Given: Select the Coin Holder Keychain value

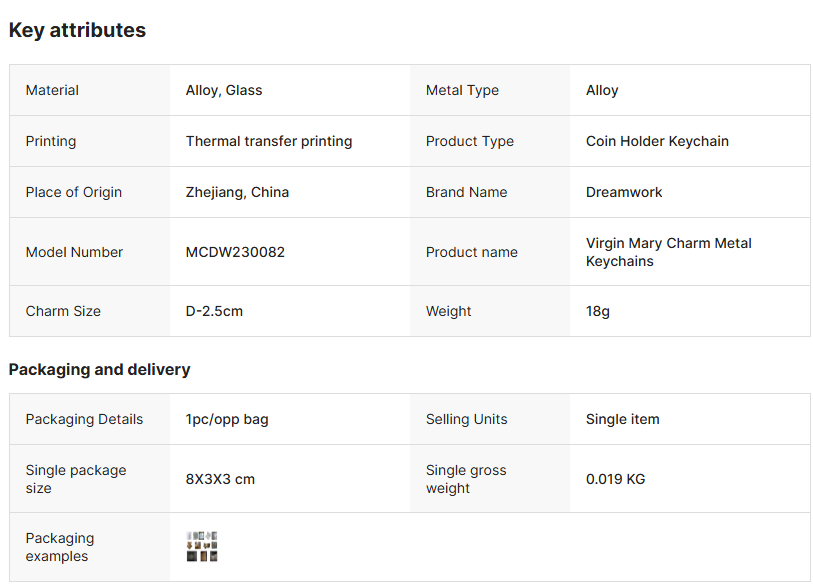Looking at the screenshot, I should click(x=657, y=141).
